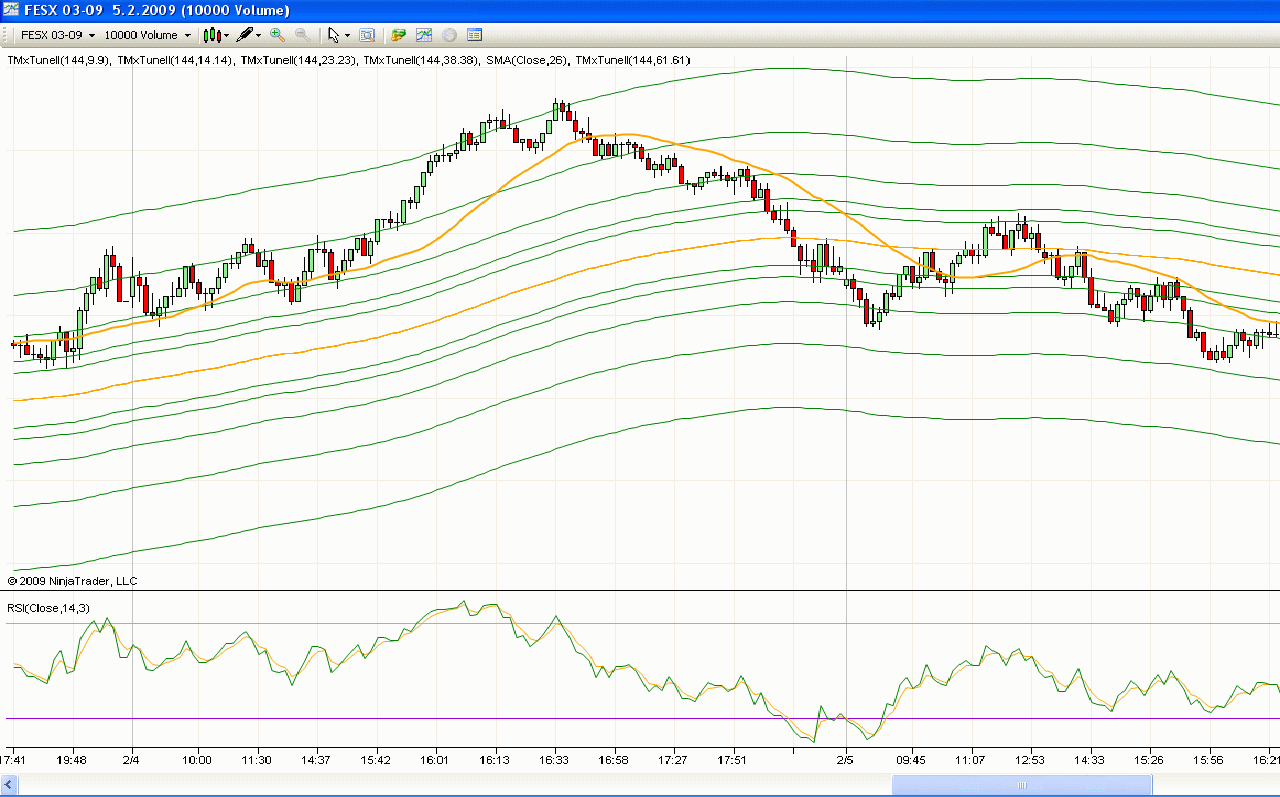Expand the cursor type dropdown arrow

347,35
